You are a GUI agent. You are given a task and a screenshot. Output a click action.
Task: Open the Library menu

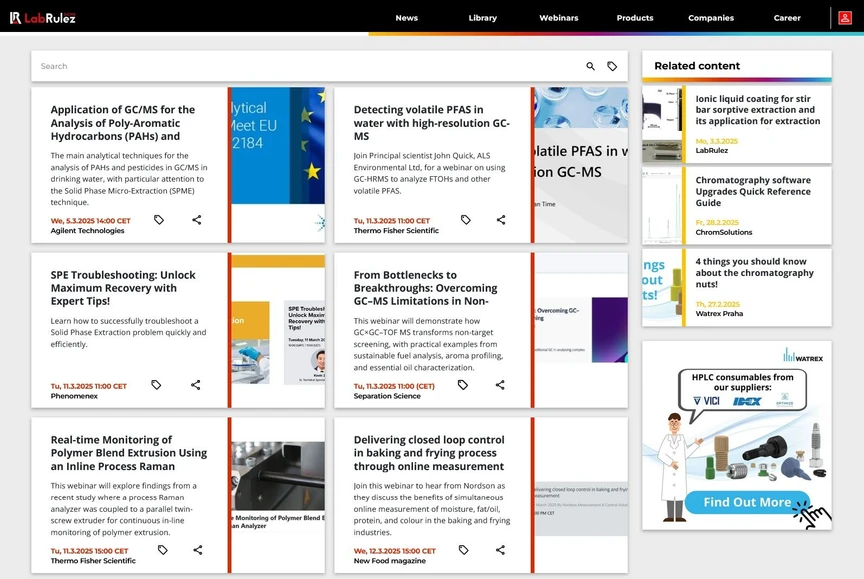pos(483,18)
